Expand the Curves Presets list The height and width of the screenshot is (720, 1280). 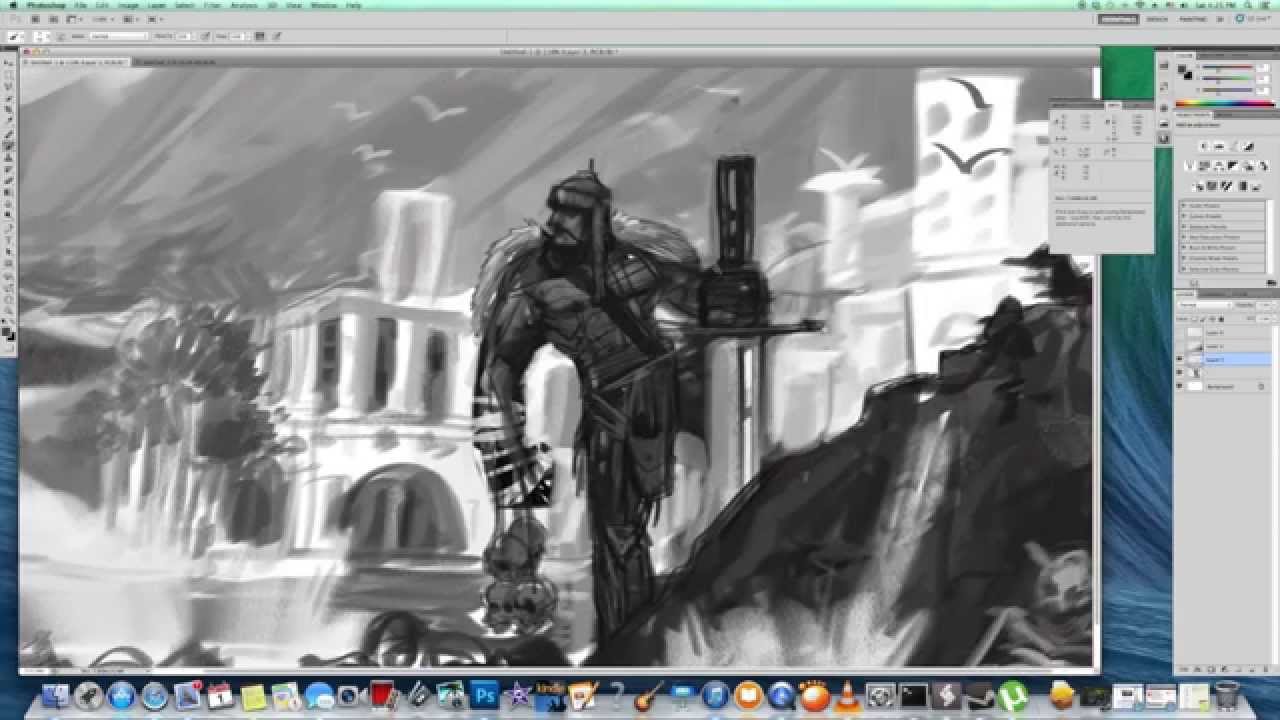click(x=1183, y=216)
